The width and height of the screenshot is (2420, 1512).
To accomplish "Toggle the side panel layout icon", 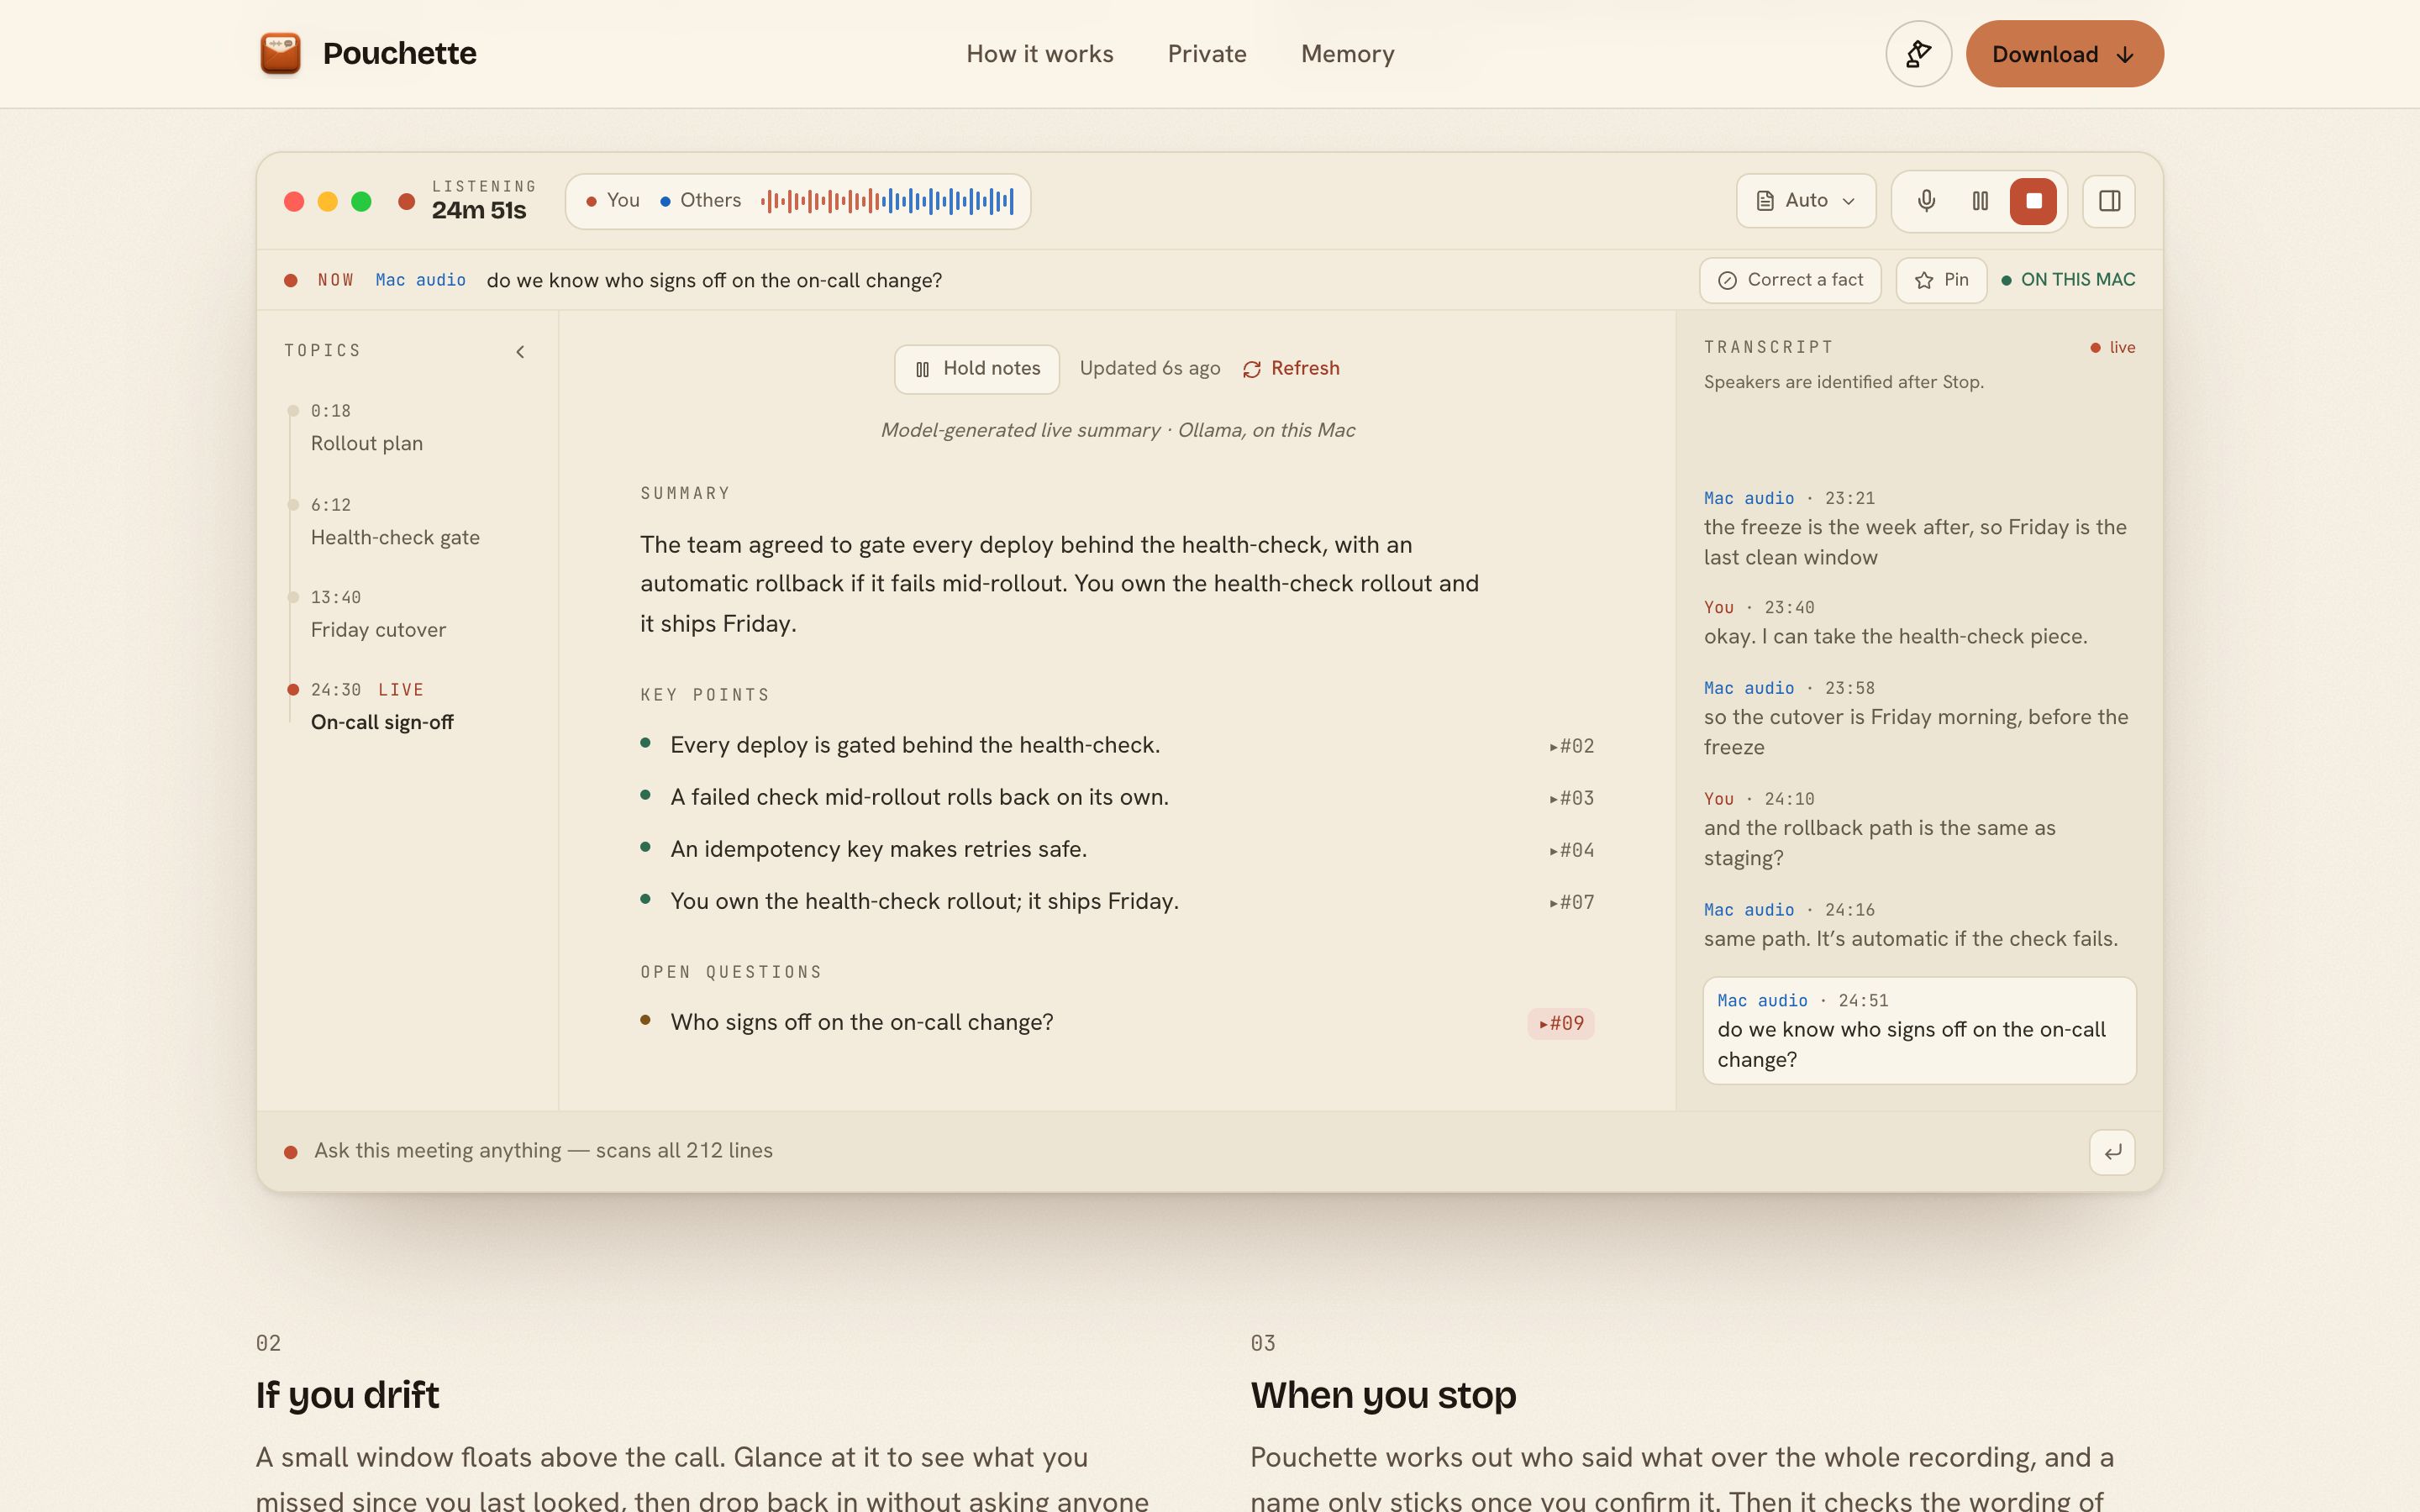I will (2109, 201).
